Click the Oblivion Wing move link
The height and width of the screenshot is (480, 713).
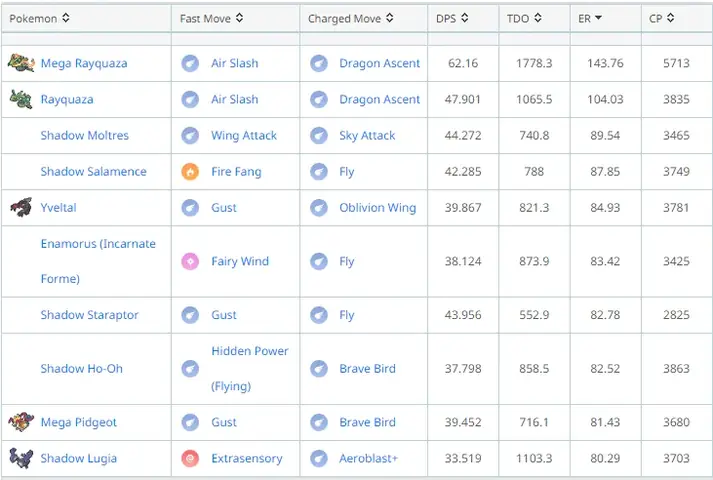click(x=377, y=207)
